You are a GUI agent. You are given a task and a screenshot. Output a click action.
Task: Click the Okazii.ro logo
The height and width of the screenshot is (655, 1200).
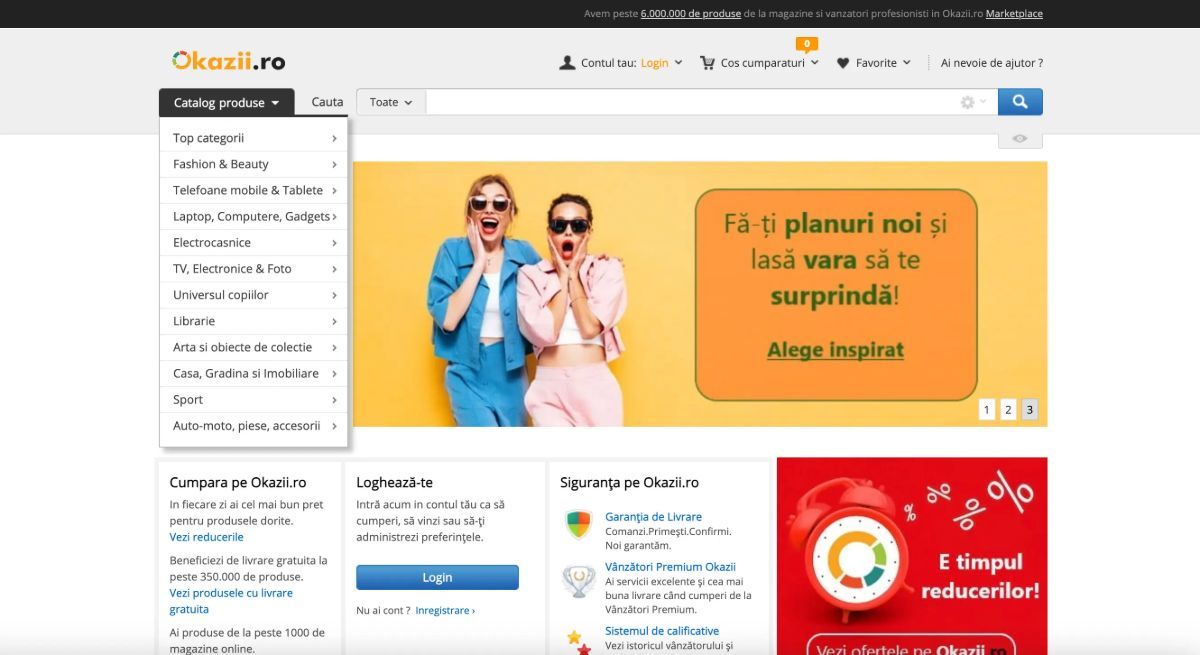(x=228, y=61)
